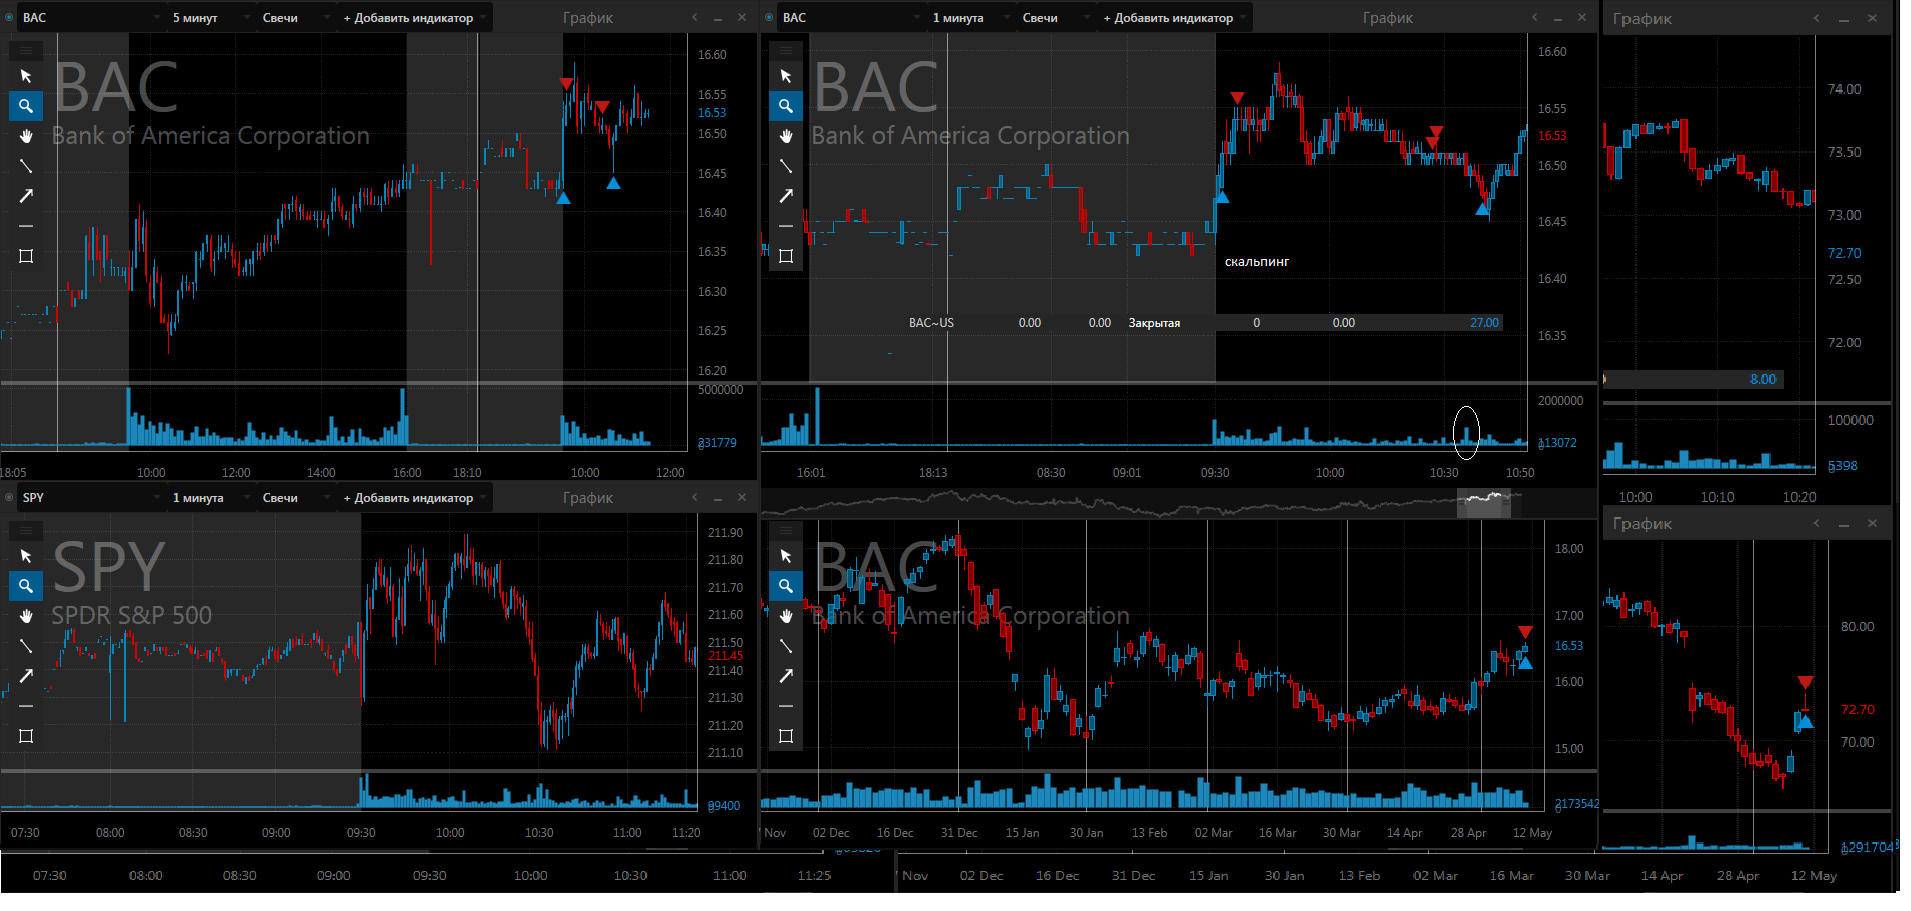Toggle the link indicator beside BAC in 1 минута panel
The height and width of the screenshot is (911, 1911).
(x=770, y=17)
